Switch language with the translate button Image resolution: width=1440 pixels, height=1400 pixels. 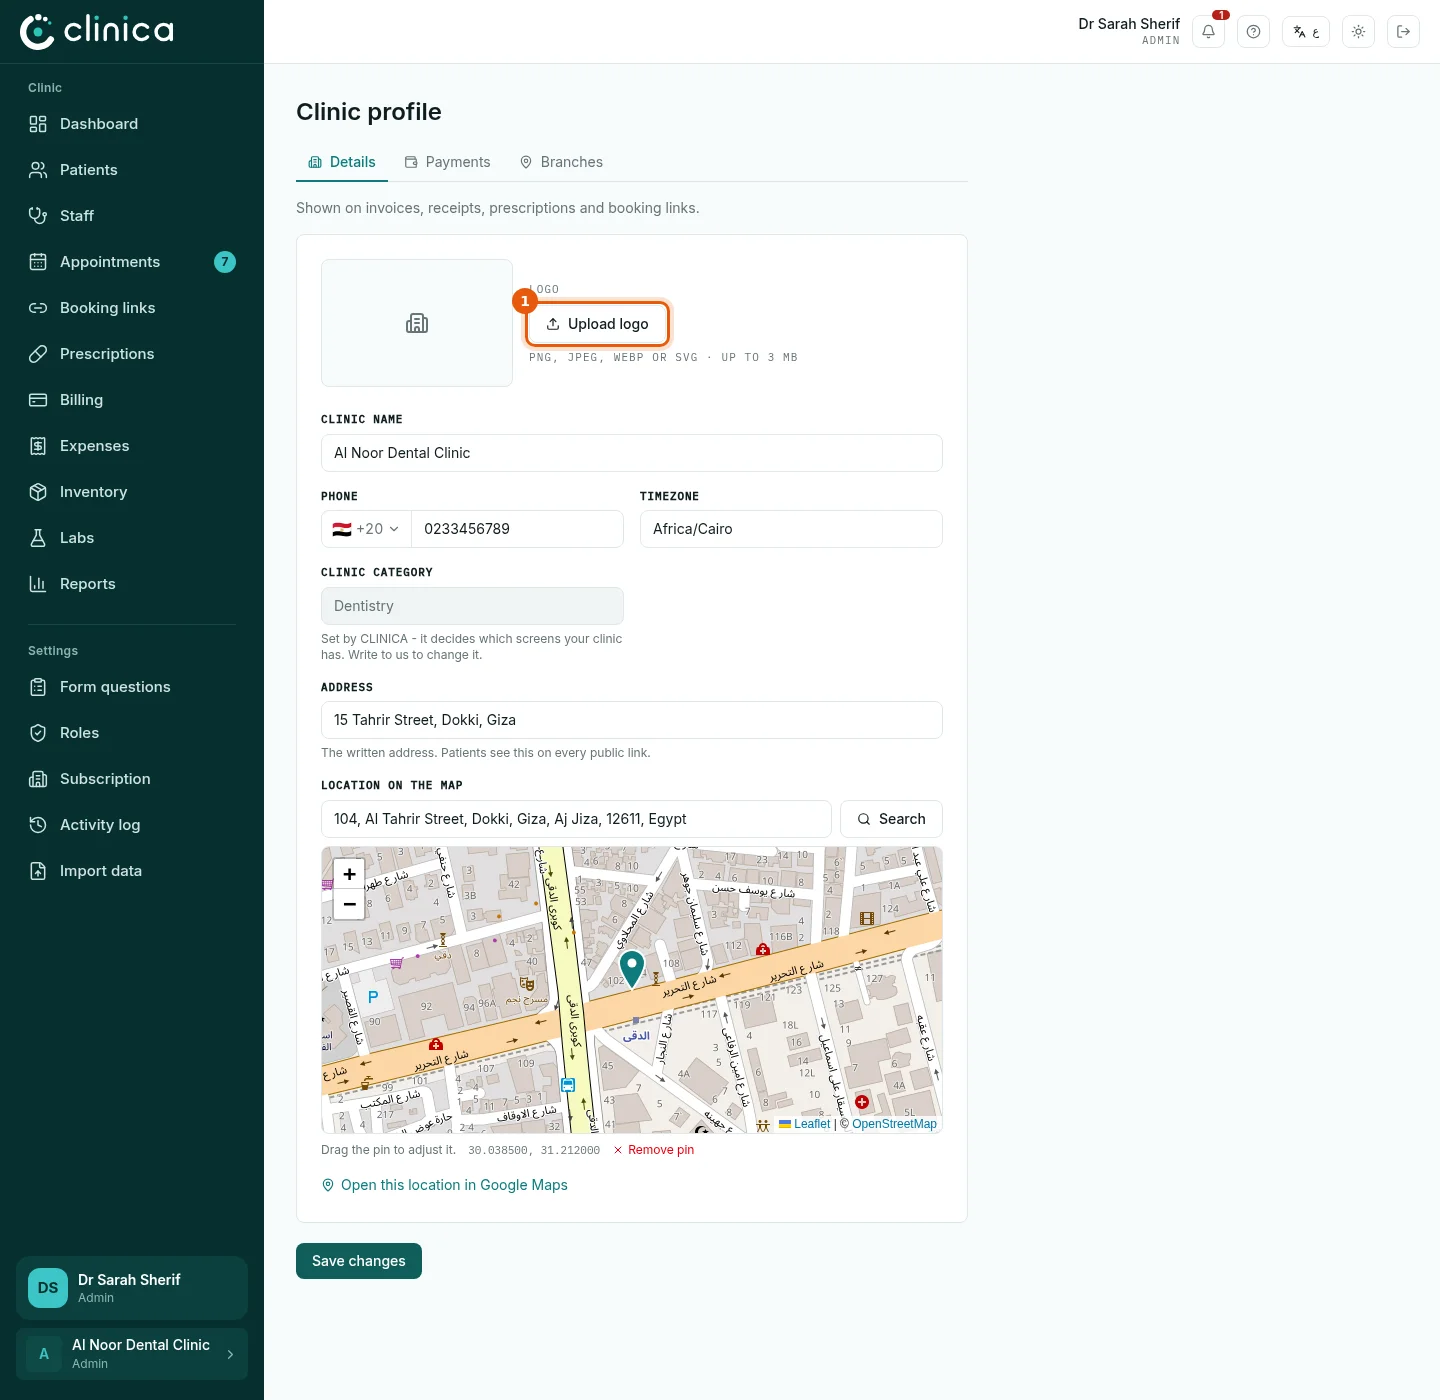coord(1306,32)
